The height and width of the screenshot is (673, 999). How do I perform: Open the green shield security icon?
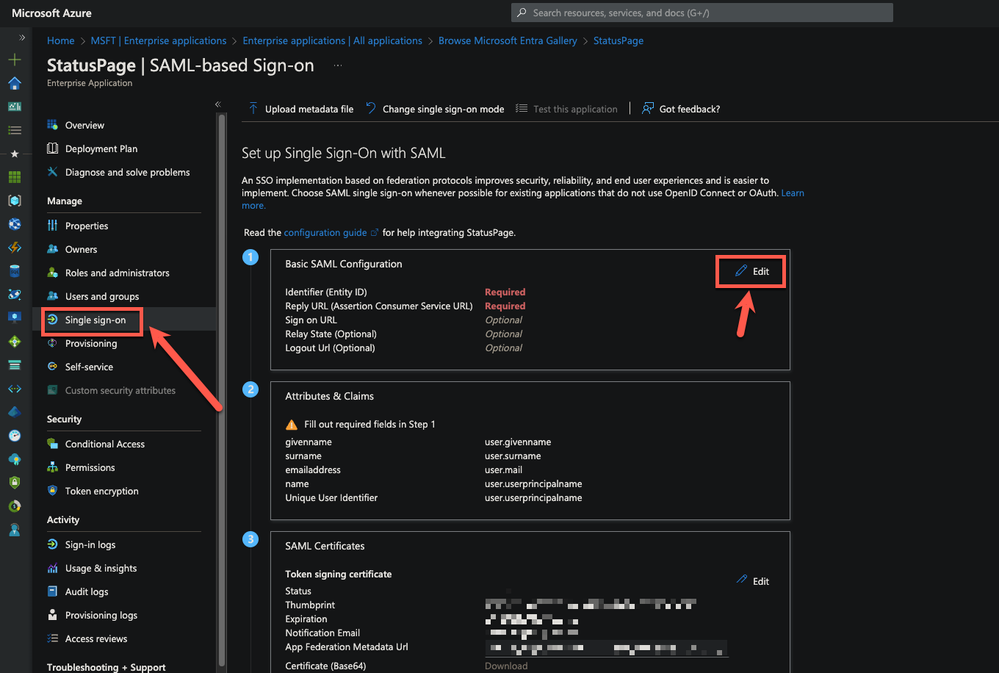coord(15,482)
